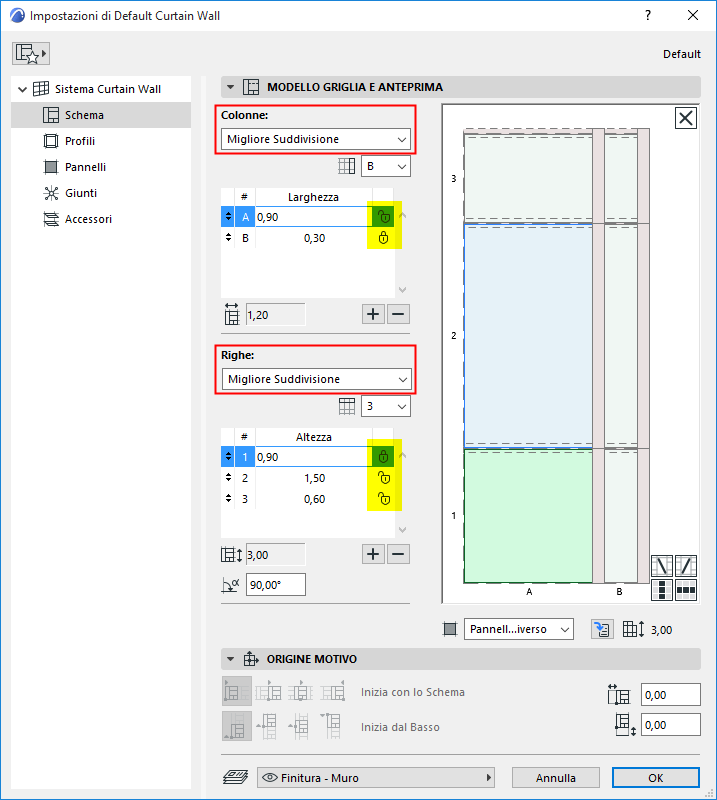Screen dimensions: 717x800
Task: Select the row 2 height value 1,50
Action: point(314,478)
